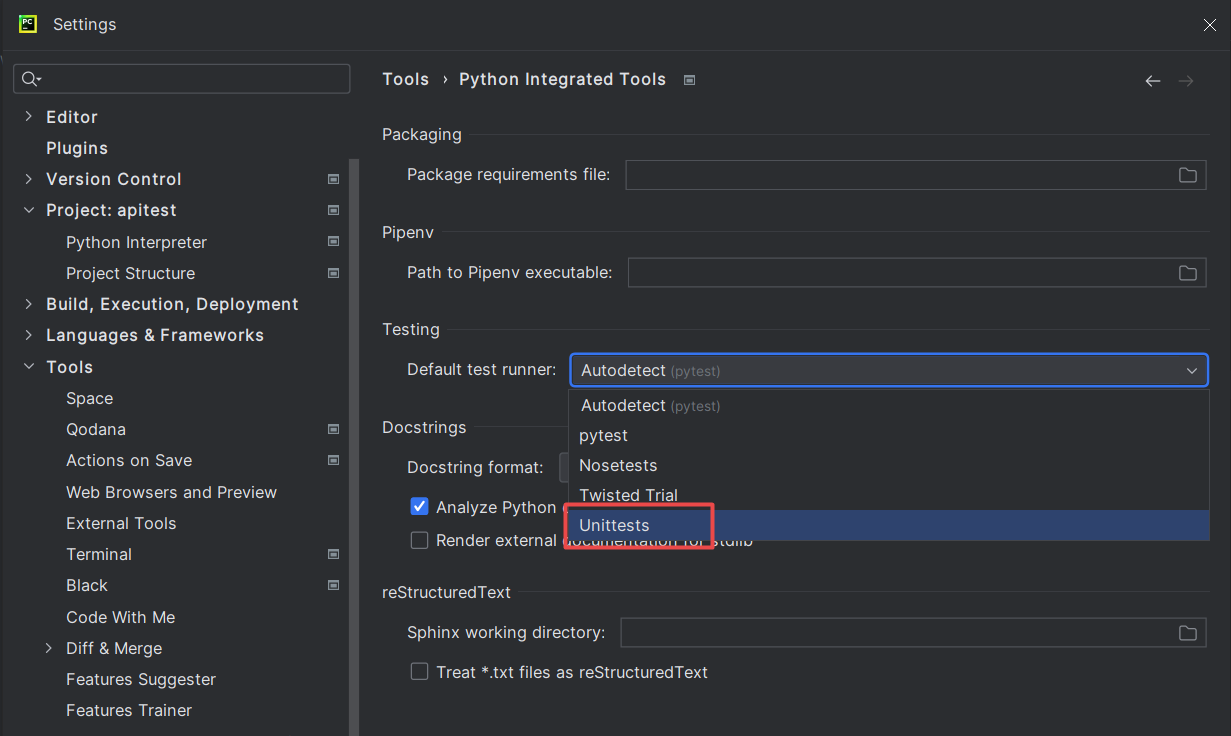Image resolution: width=1231 pixels, height=736 pixels.
Task: Collapse the Tools settings node
Action: click(28, 367)
